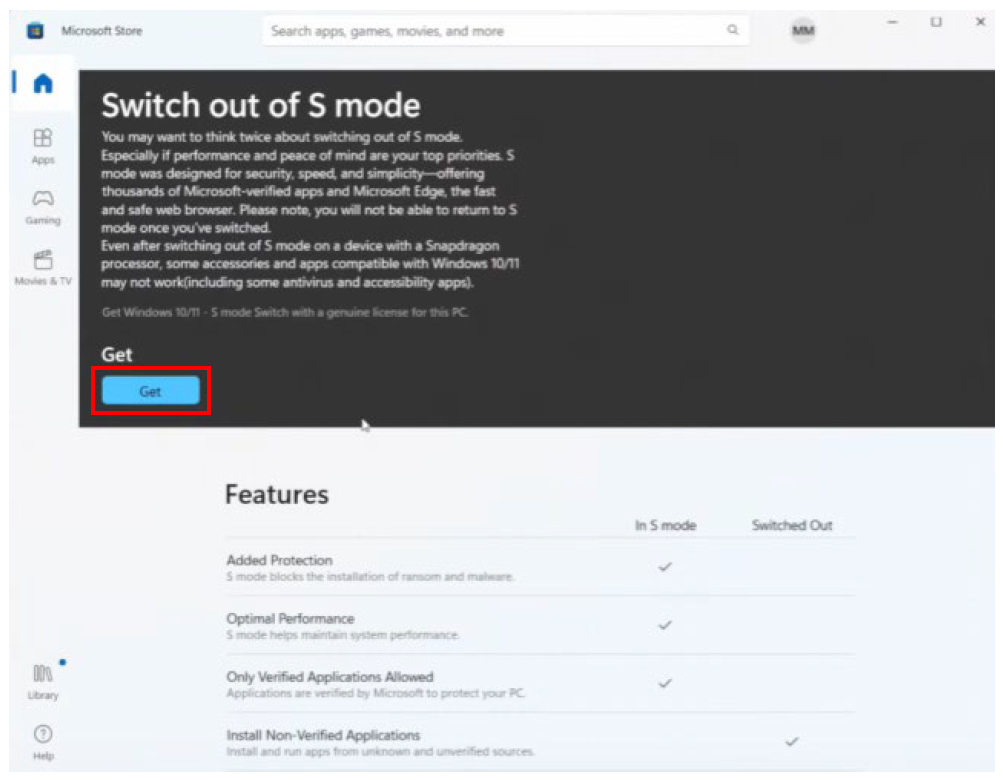1003x780 pixels.
Task: Click the Features section heading
Action: pyautogui.click(x=277, y=494)
